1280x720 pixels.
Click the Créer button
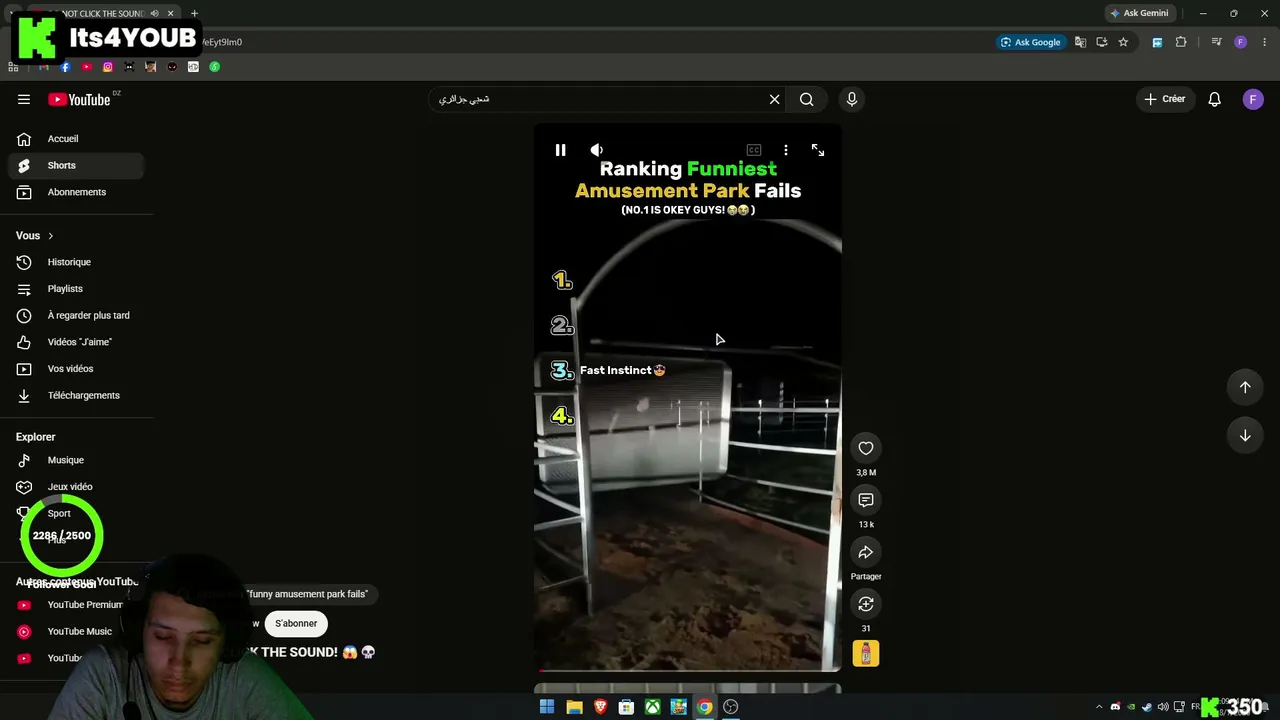(x=1165, y=99)
